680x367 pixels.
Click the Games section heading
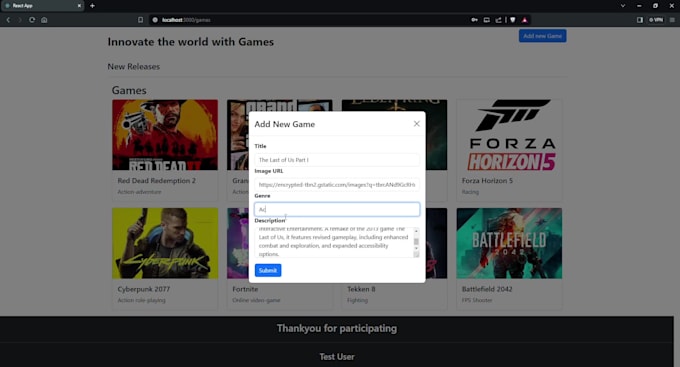point(129,90)
